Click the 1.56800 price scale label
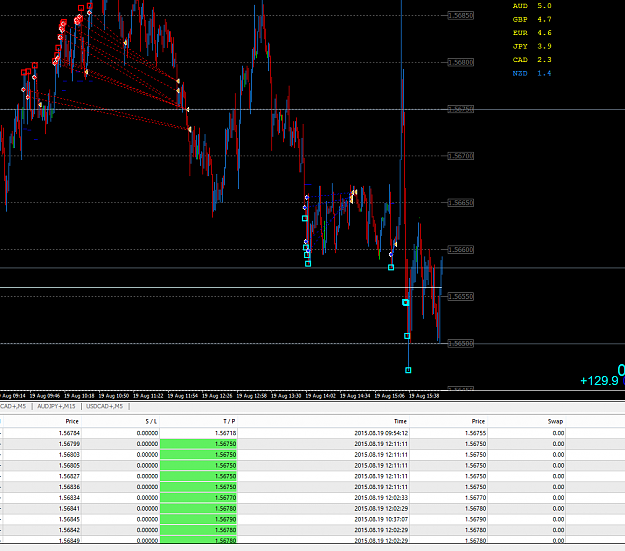 [x=461, y=63]
